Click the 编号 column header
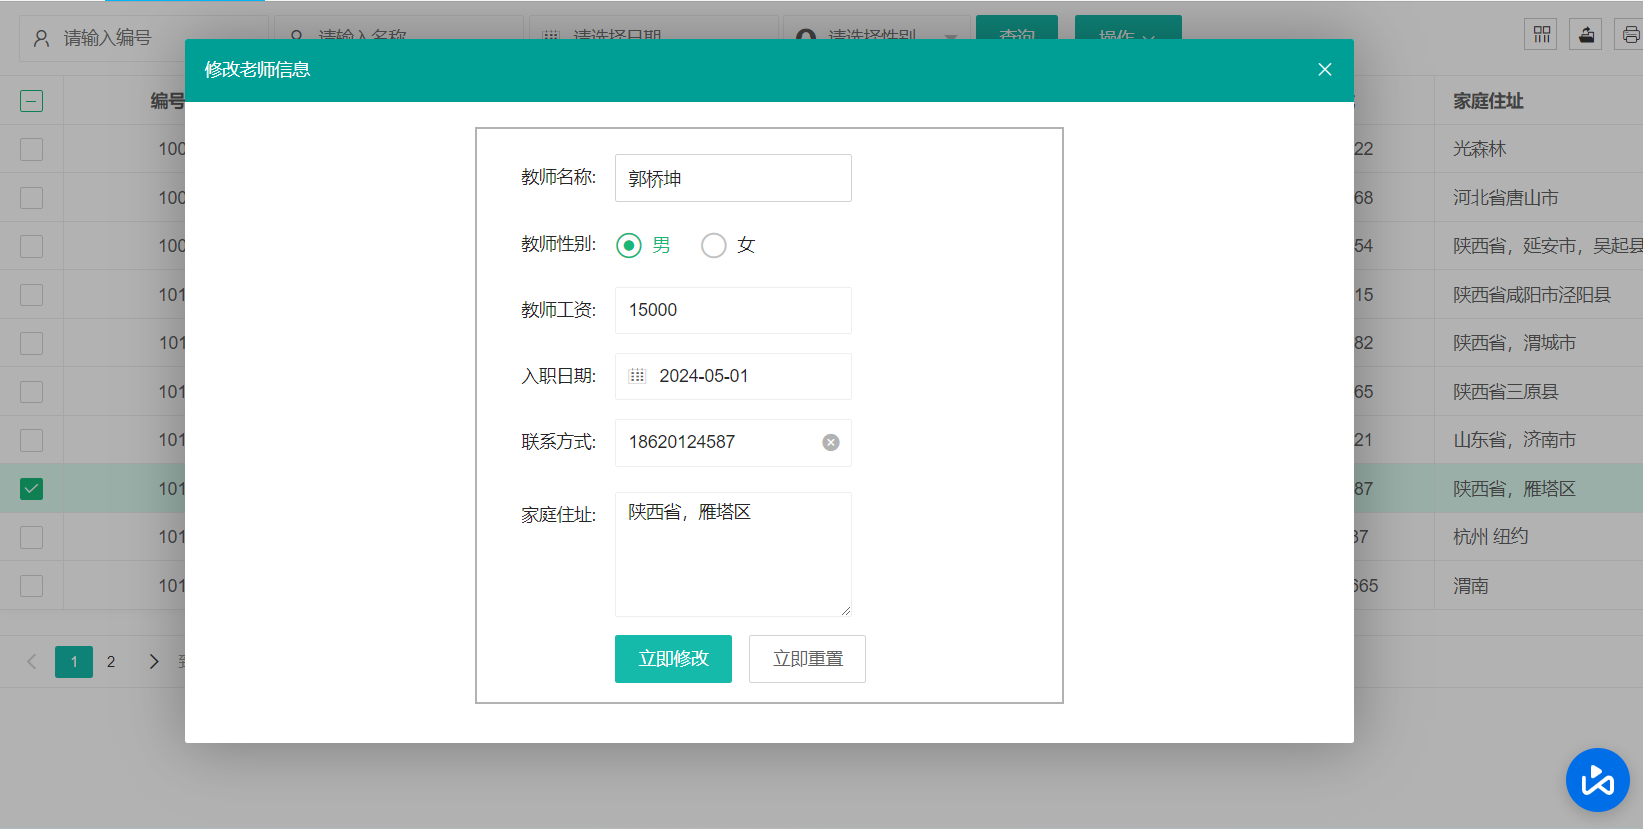 tap(168, 101)
